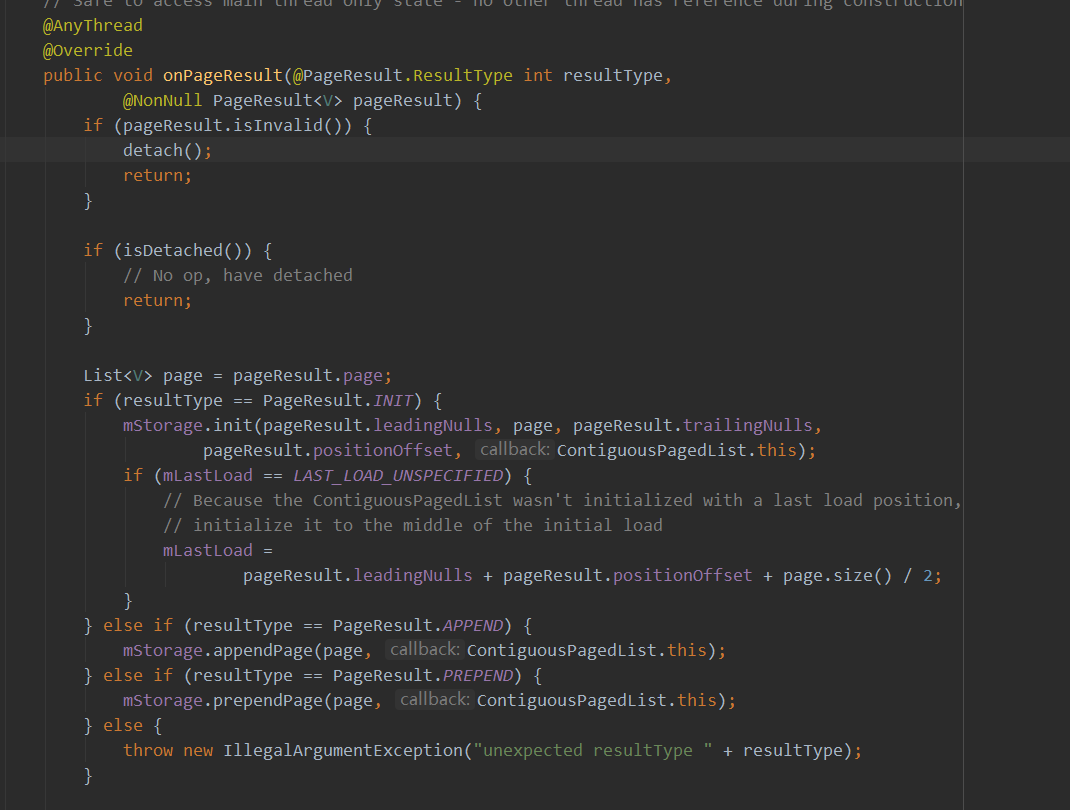1070x810 pixels.
Task: Click the @Override annotation
Action: (x=87, y=50)
